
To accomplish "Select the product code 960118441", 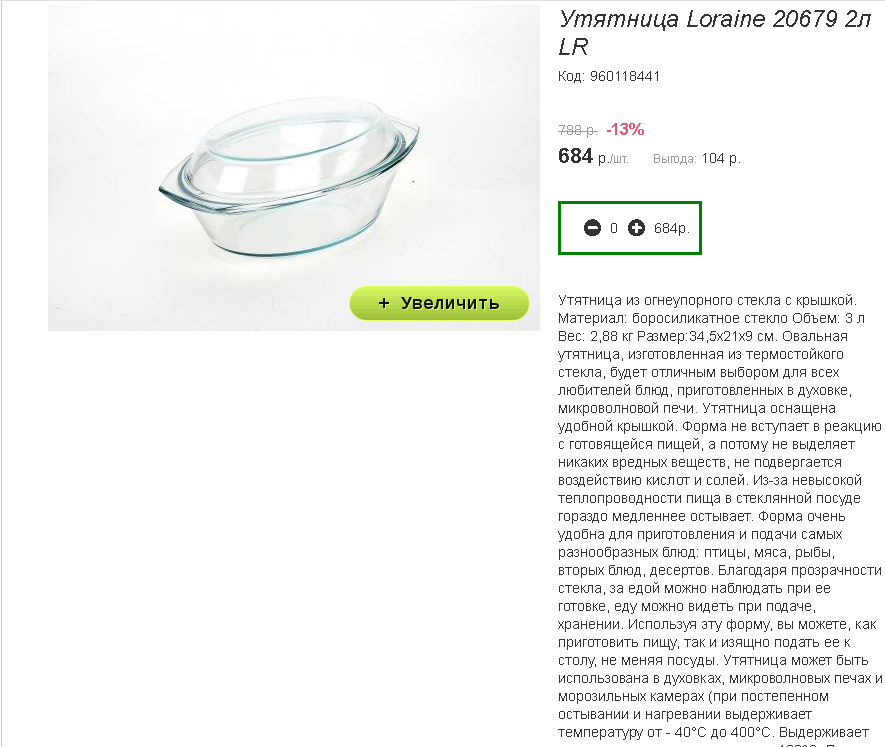I will 625,76.
